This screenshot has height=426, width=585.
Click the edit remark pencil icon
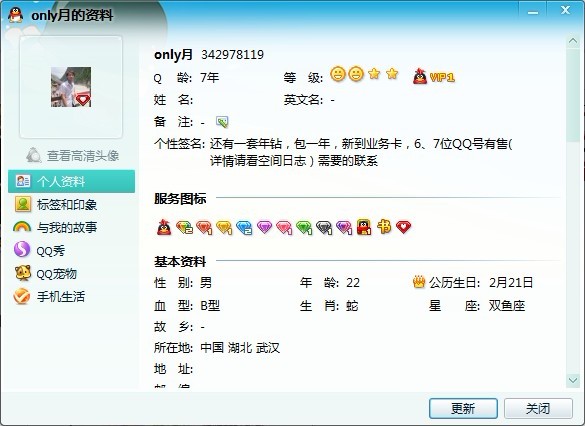[x=222, y=122]
